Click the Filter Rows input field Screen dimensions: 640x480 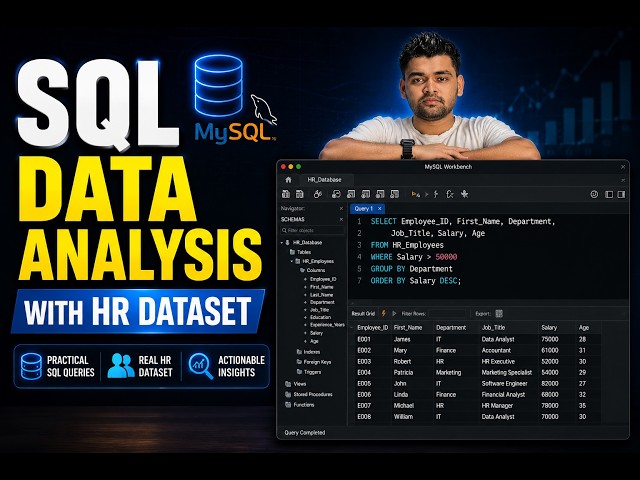point(447,313)
